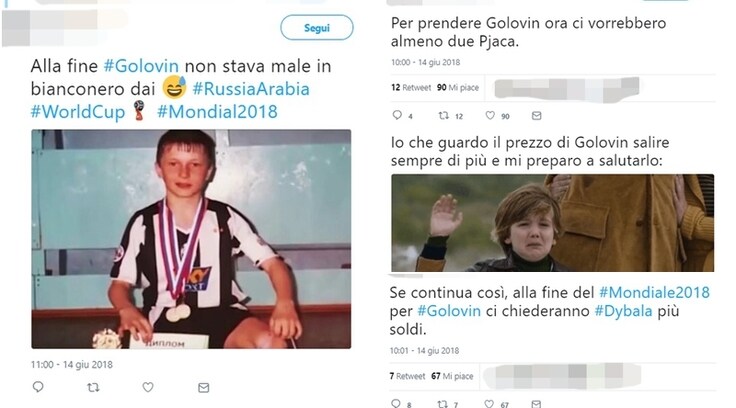
Task: Open the #Mondiale2018 hashtag in right tweet
Action: point(654,293)
